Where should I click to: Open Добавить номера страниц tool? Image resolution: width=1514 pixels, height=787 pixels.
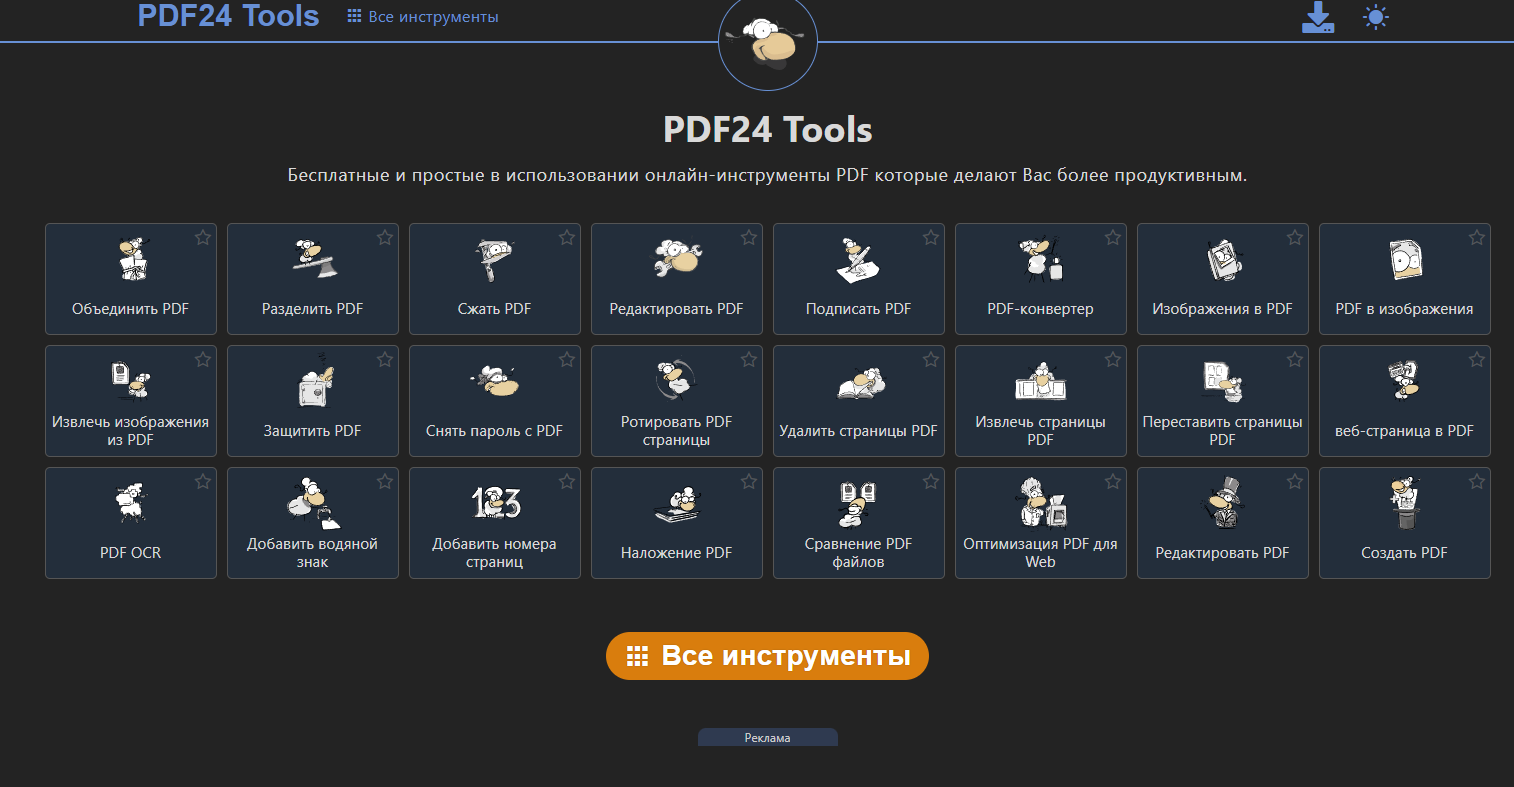click(x=495, y=523)
